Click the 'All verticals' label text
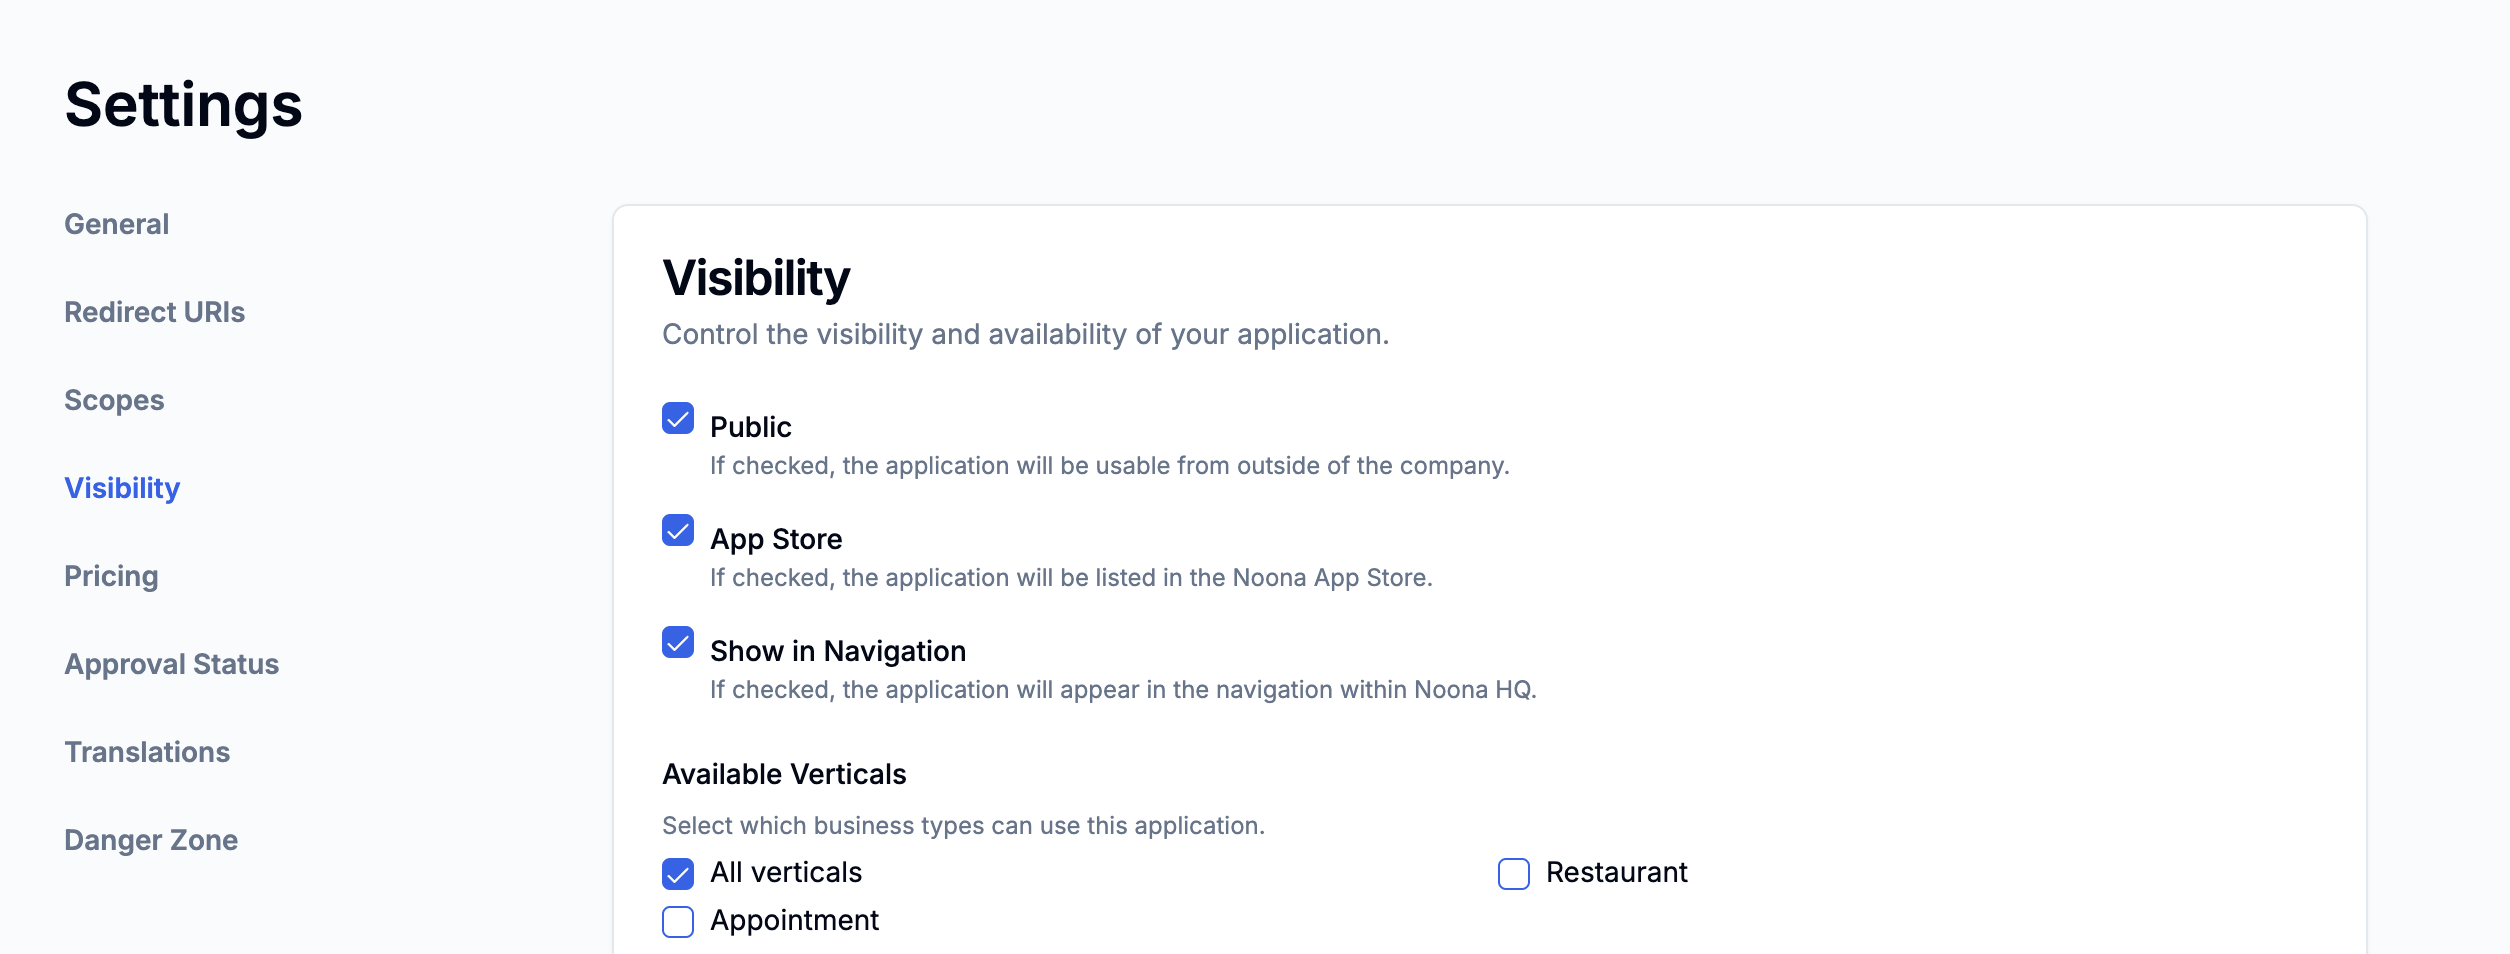 pyautogui.click(x=786, y=872)
